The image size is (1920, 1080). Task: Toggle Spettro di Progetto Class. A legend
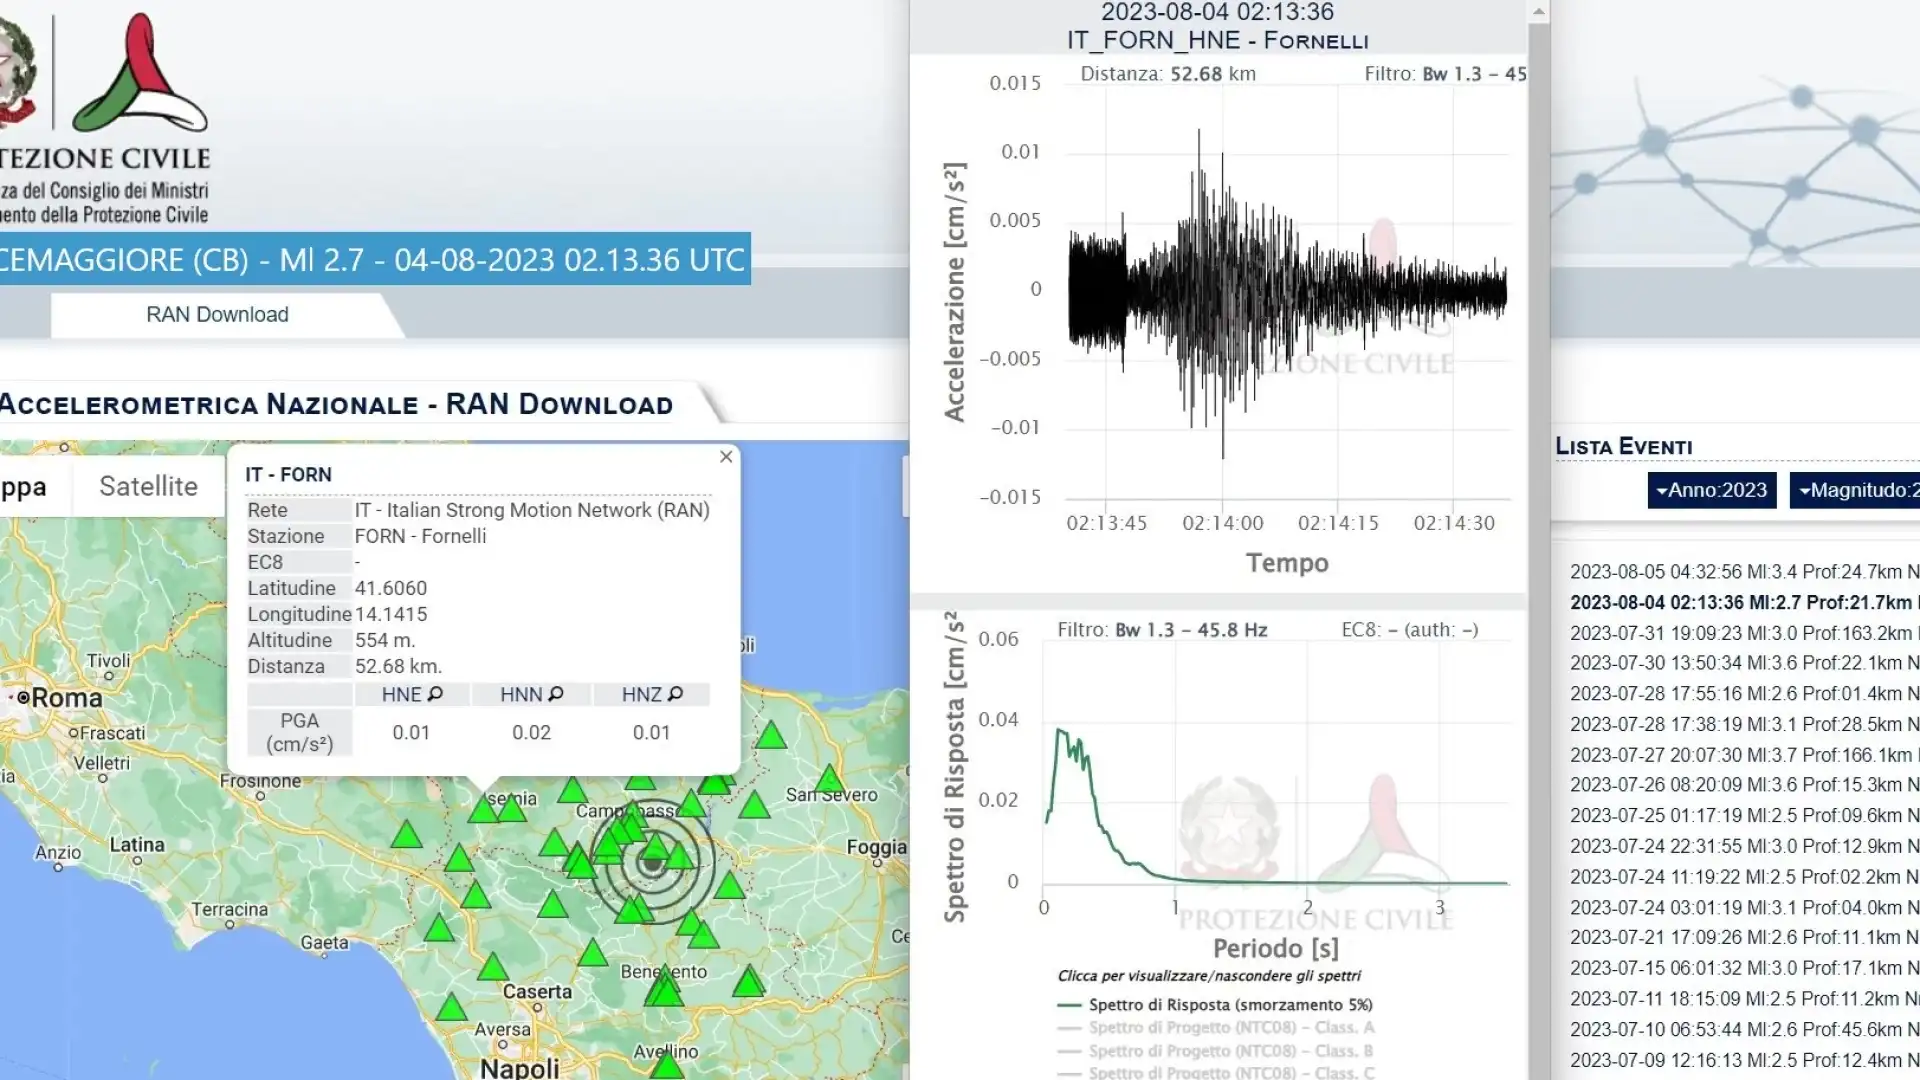1216,1028
